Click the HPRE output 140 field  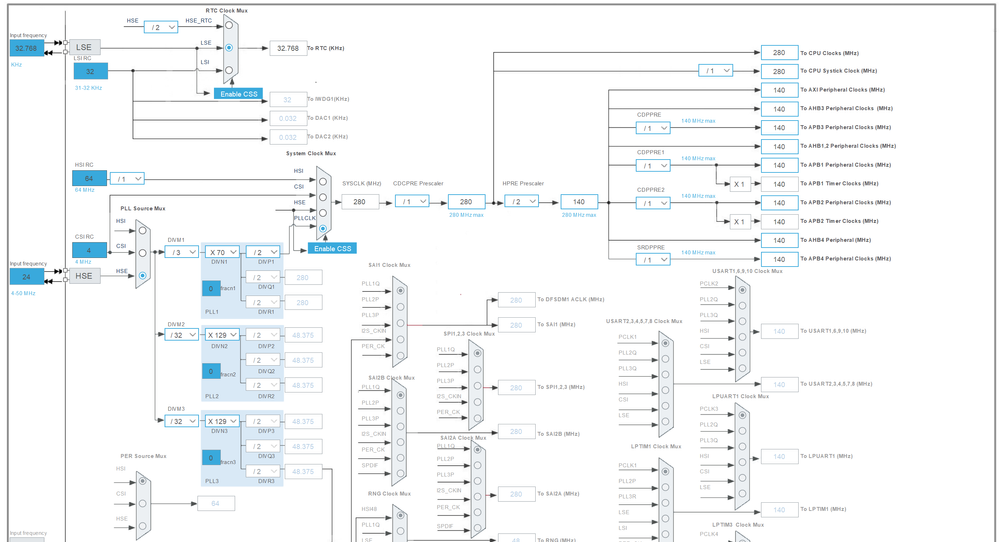pyautogui.click(x=579, y=202)
